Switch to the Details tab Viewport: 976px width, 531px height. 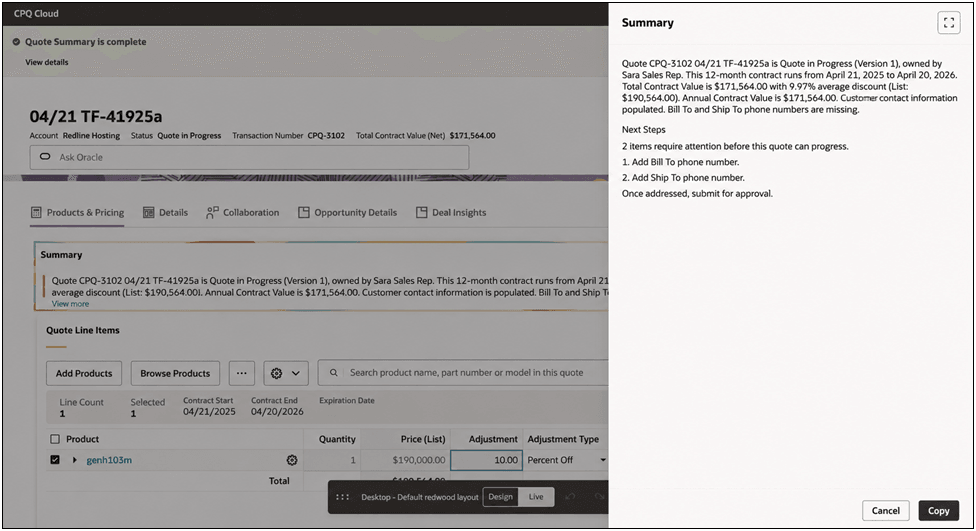click(x=165, y=213)
